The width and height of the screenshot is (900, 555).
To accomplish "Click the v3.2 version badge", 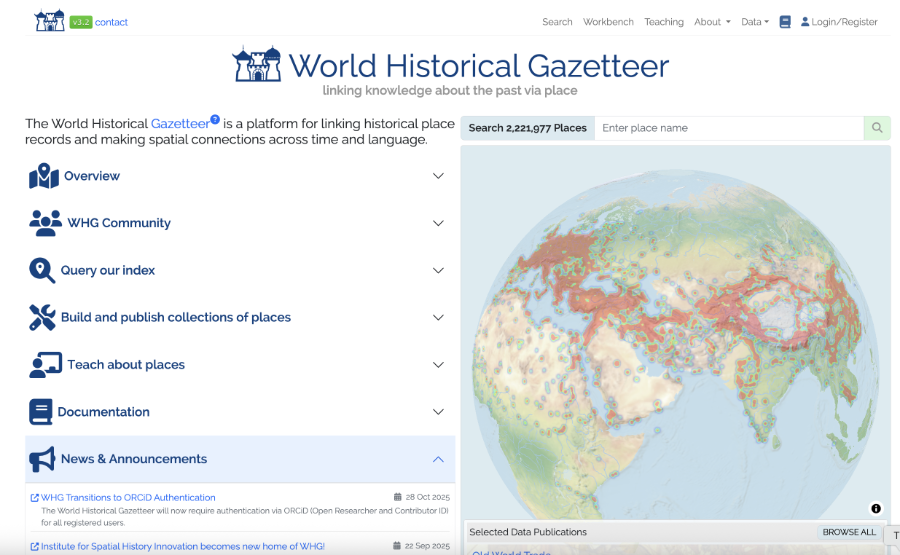I will tap(81, 22).
